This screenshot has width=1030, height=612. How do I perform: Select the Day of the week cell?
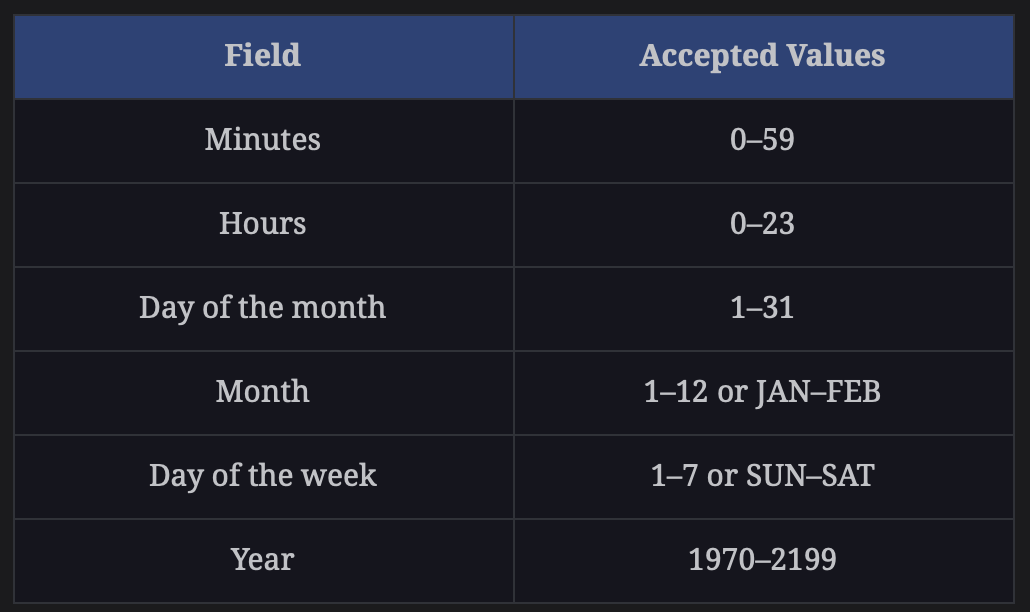[263, 477]
